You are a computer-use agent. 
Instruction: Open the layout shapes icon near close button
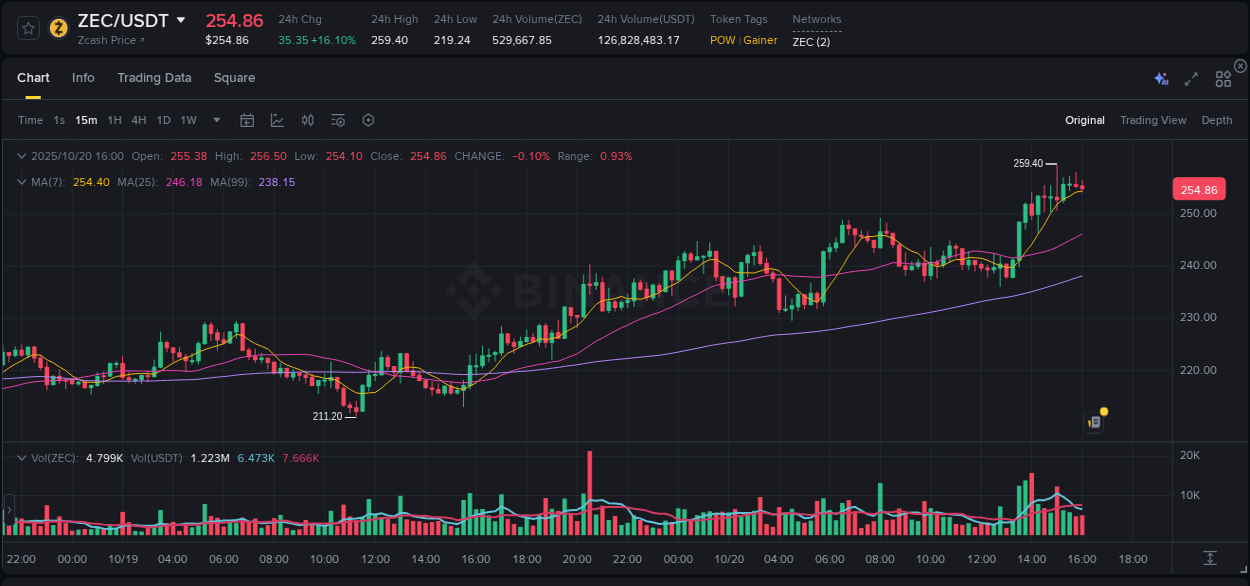pyautogui.click(x=1223, y=78)
